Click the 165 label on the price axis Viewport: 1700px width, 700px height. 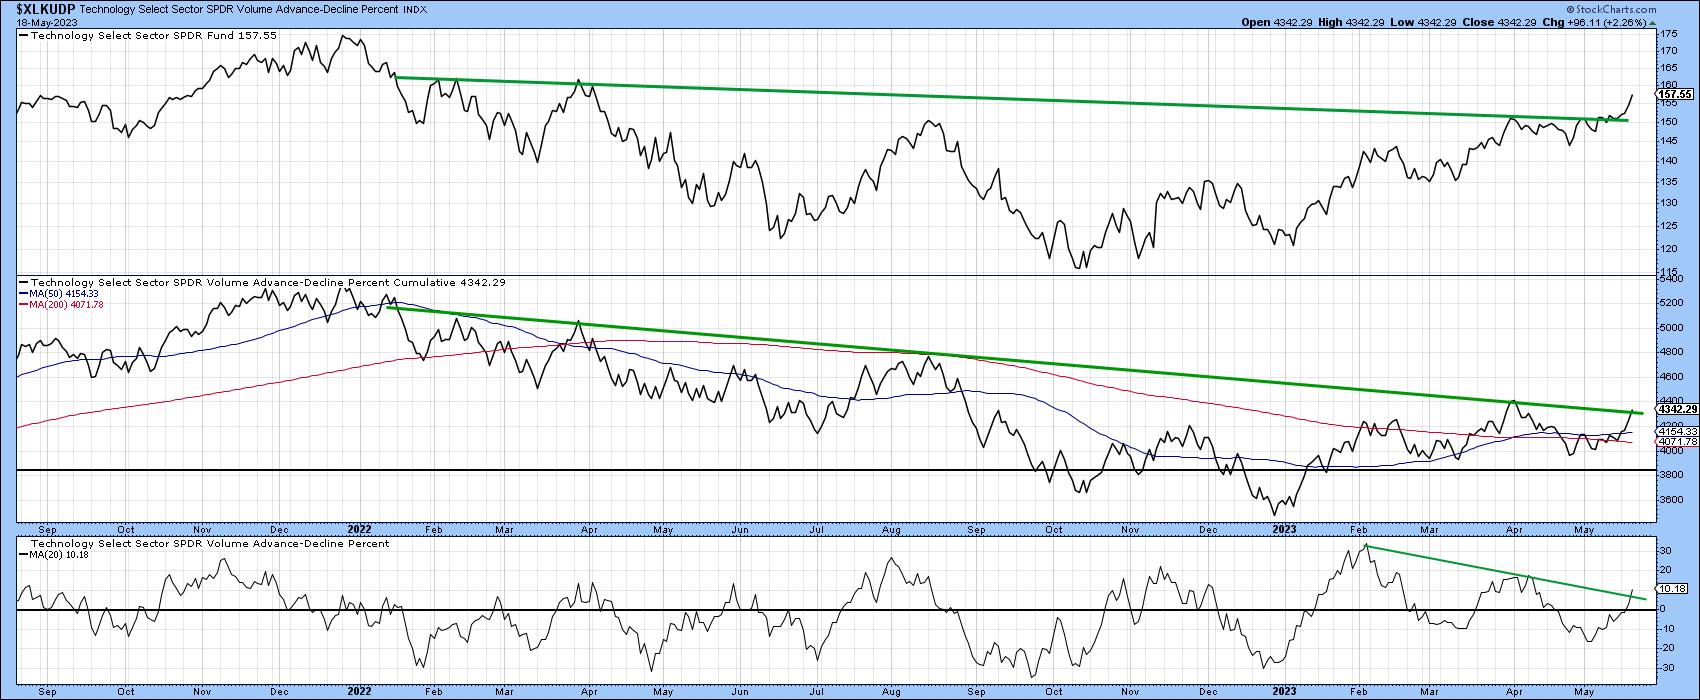pos(1668,67)
